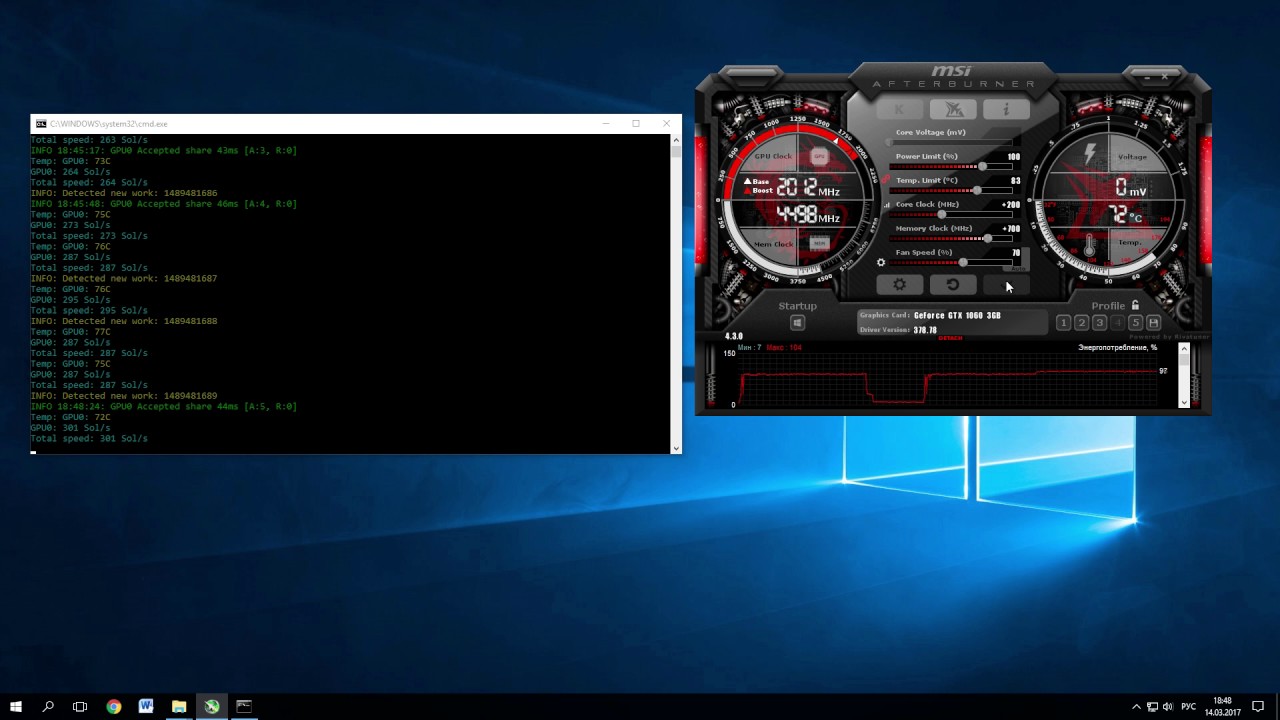Switch to the Command Prompt taskbar icon
1280x720 pixels.
click(x=244, y=706)
